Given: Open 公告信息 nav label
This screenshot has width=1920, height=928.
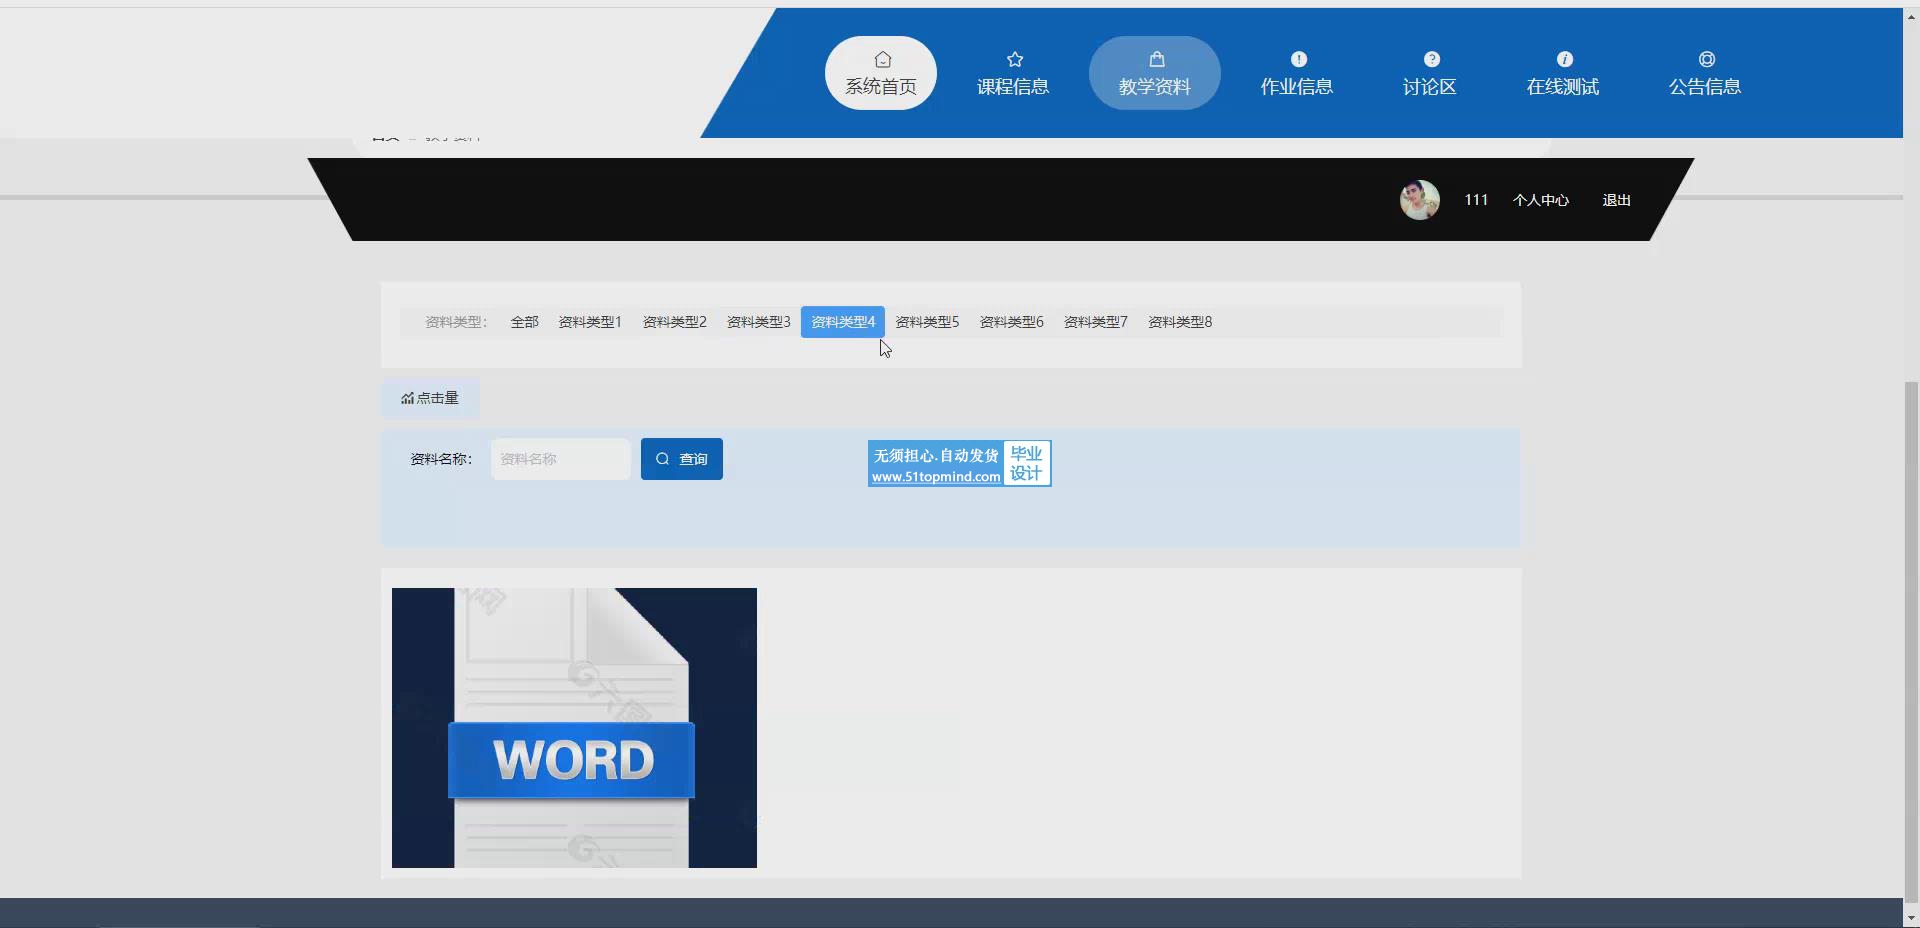Looking at the screenshot, I should pyautogui.click(x=1705, y=87).
